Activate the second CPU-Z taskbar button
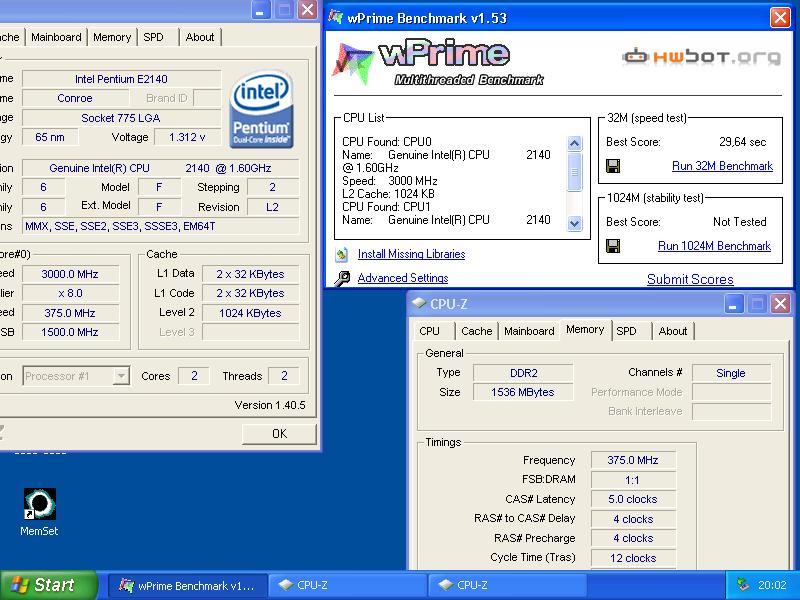This screenshot has width=800, height=600. tap(507, 586)
